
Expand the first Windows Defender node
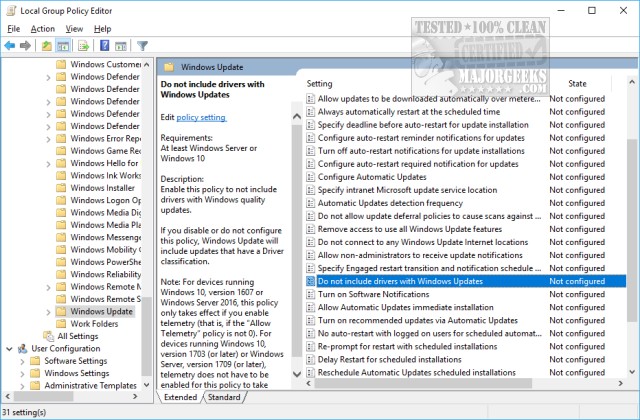[48, 78]
